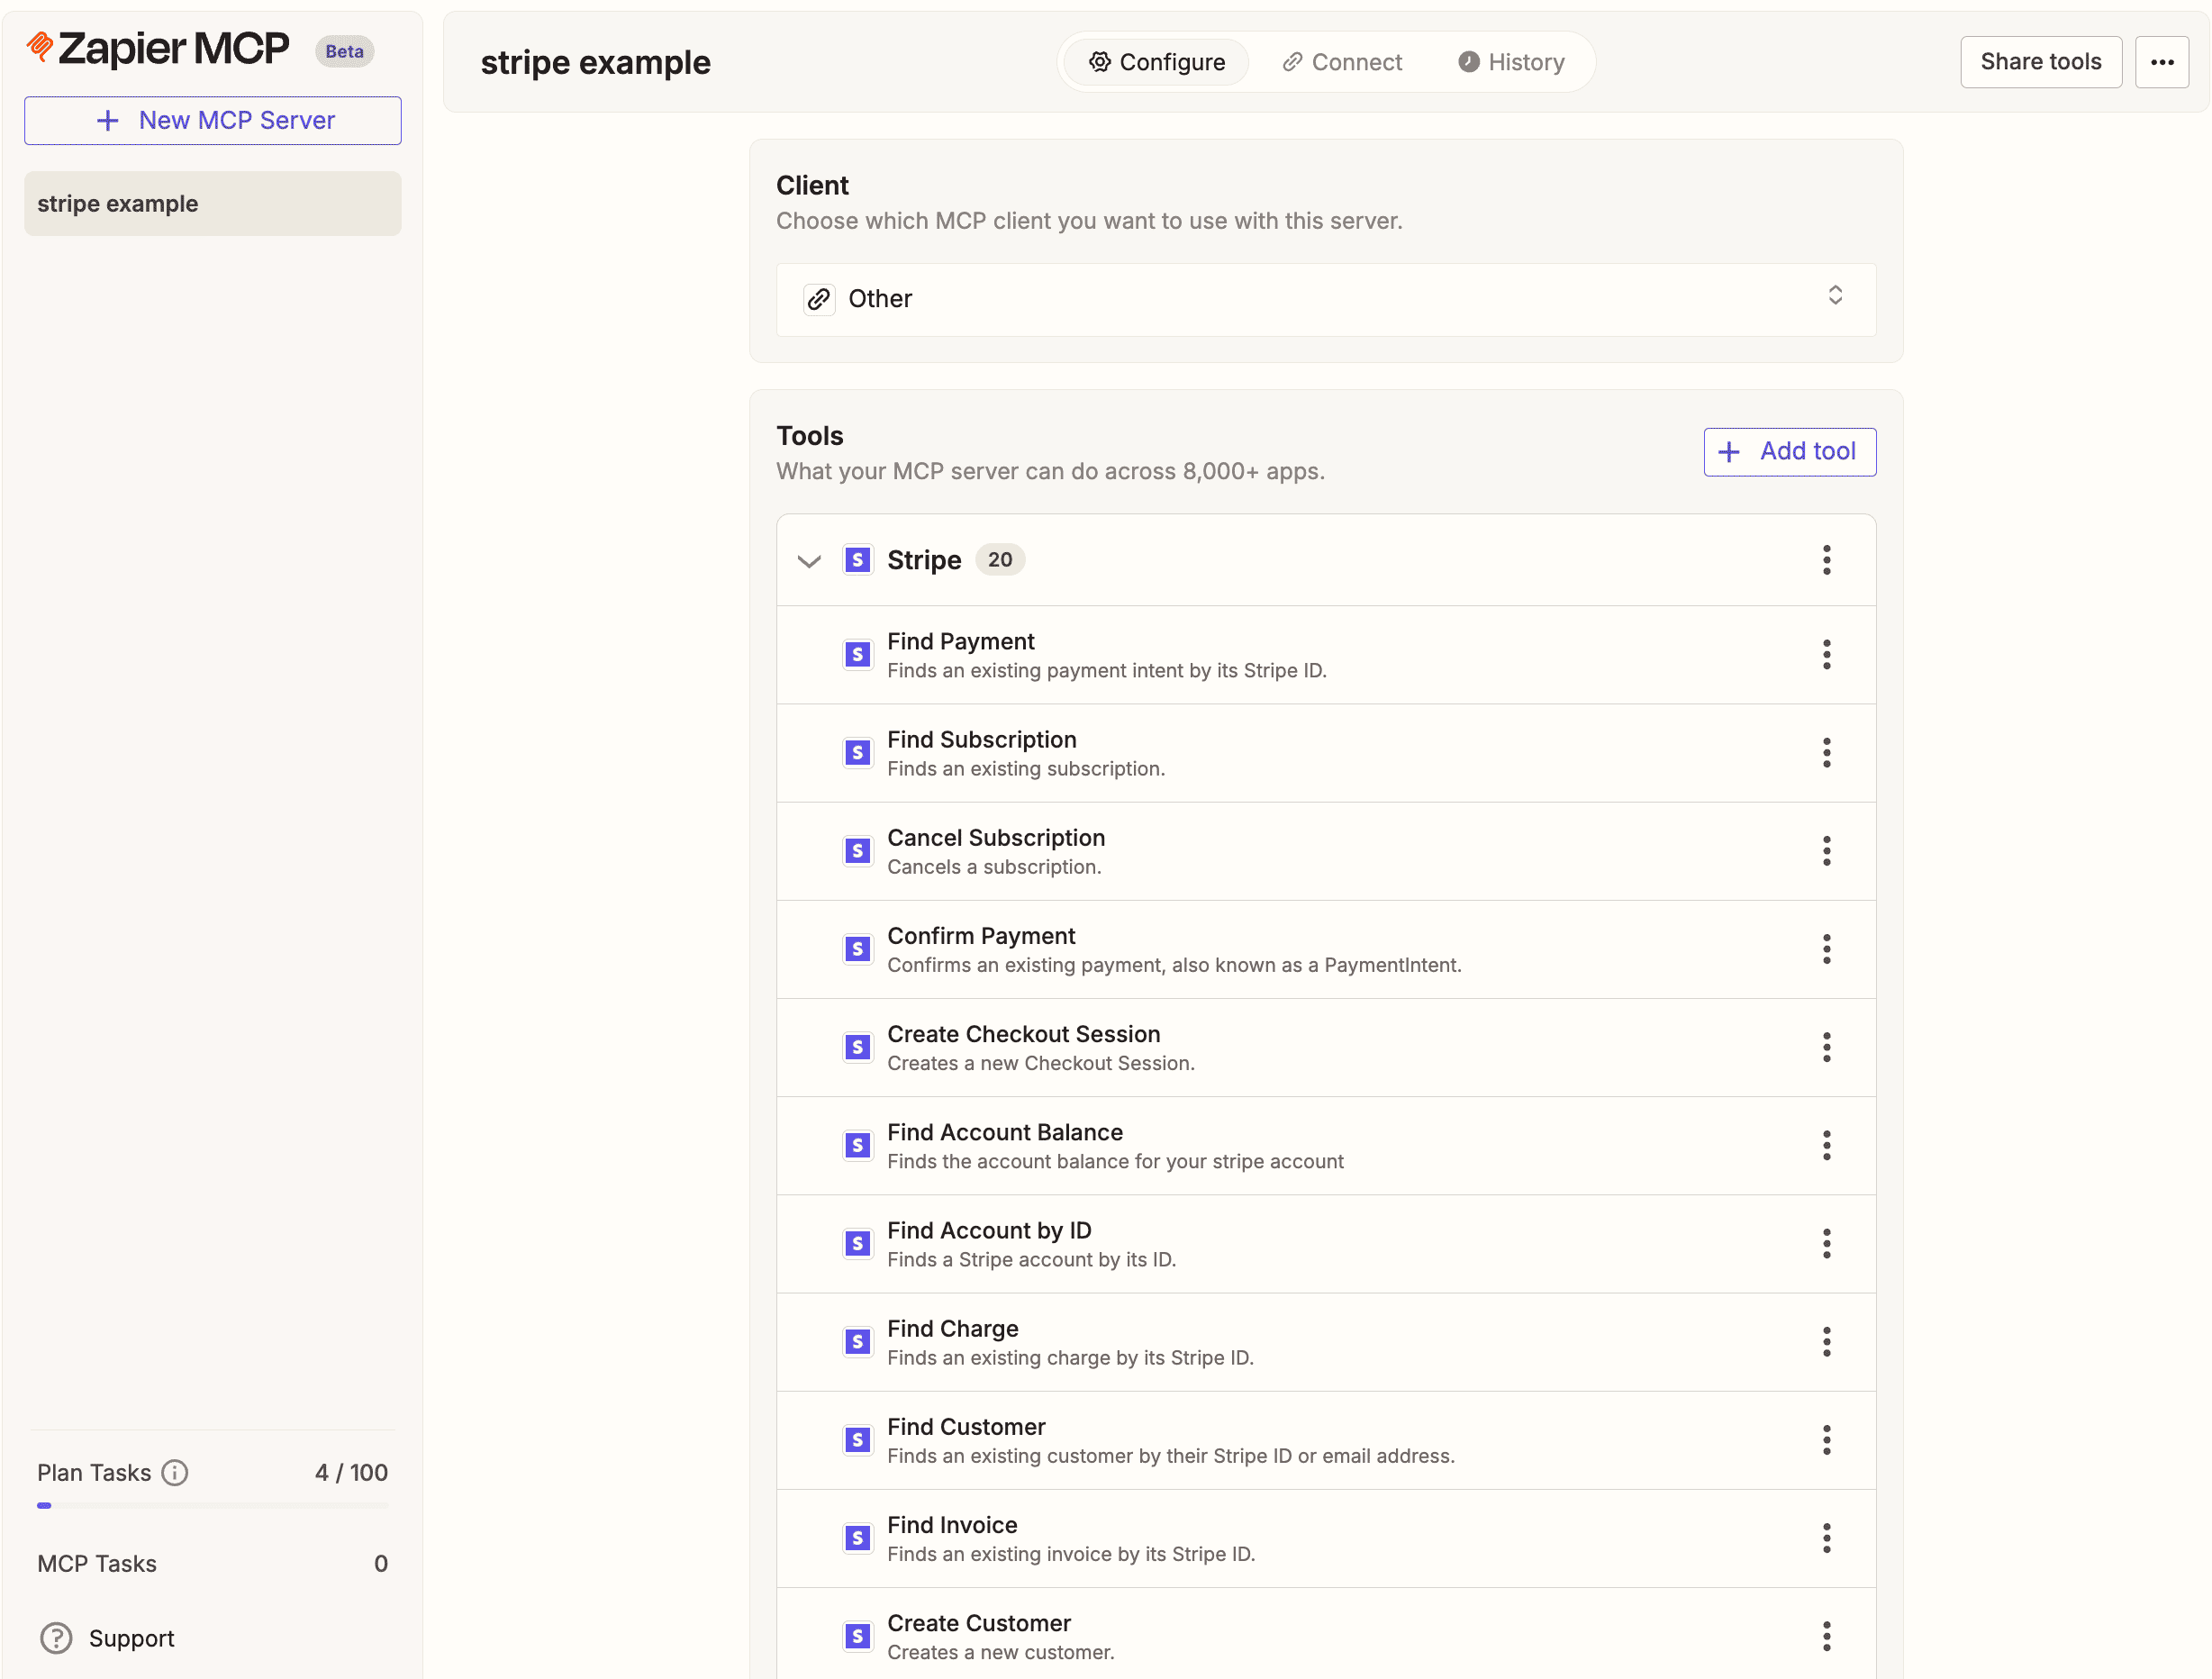Click the Client selector up-down arrows
Screen dimensions: 2212x1679
(1835, 295)
